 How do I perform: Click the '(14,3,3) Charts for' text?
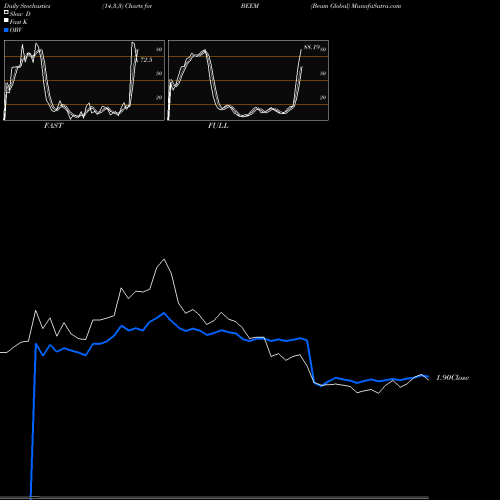tap(127, 6)
